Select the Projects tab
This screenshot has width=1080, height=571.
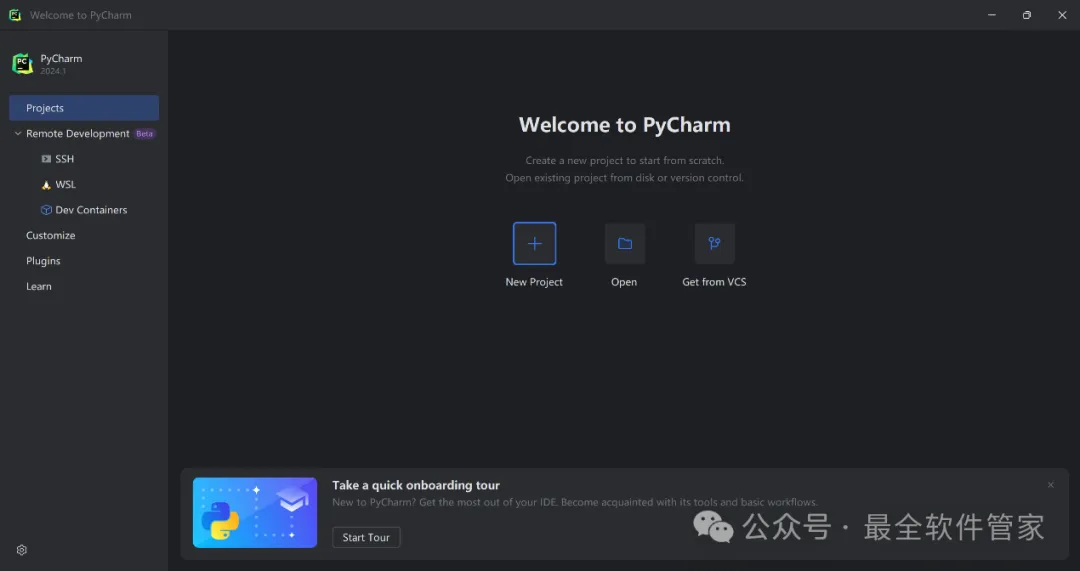[x=84, y=108]
